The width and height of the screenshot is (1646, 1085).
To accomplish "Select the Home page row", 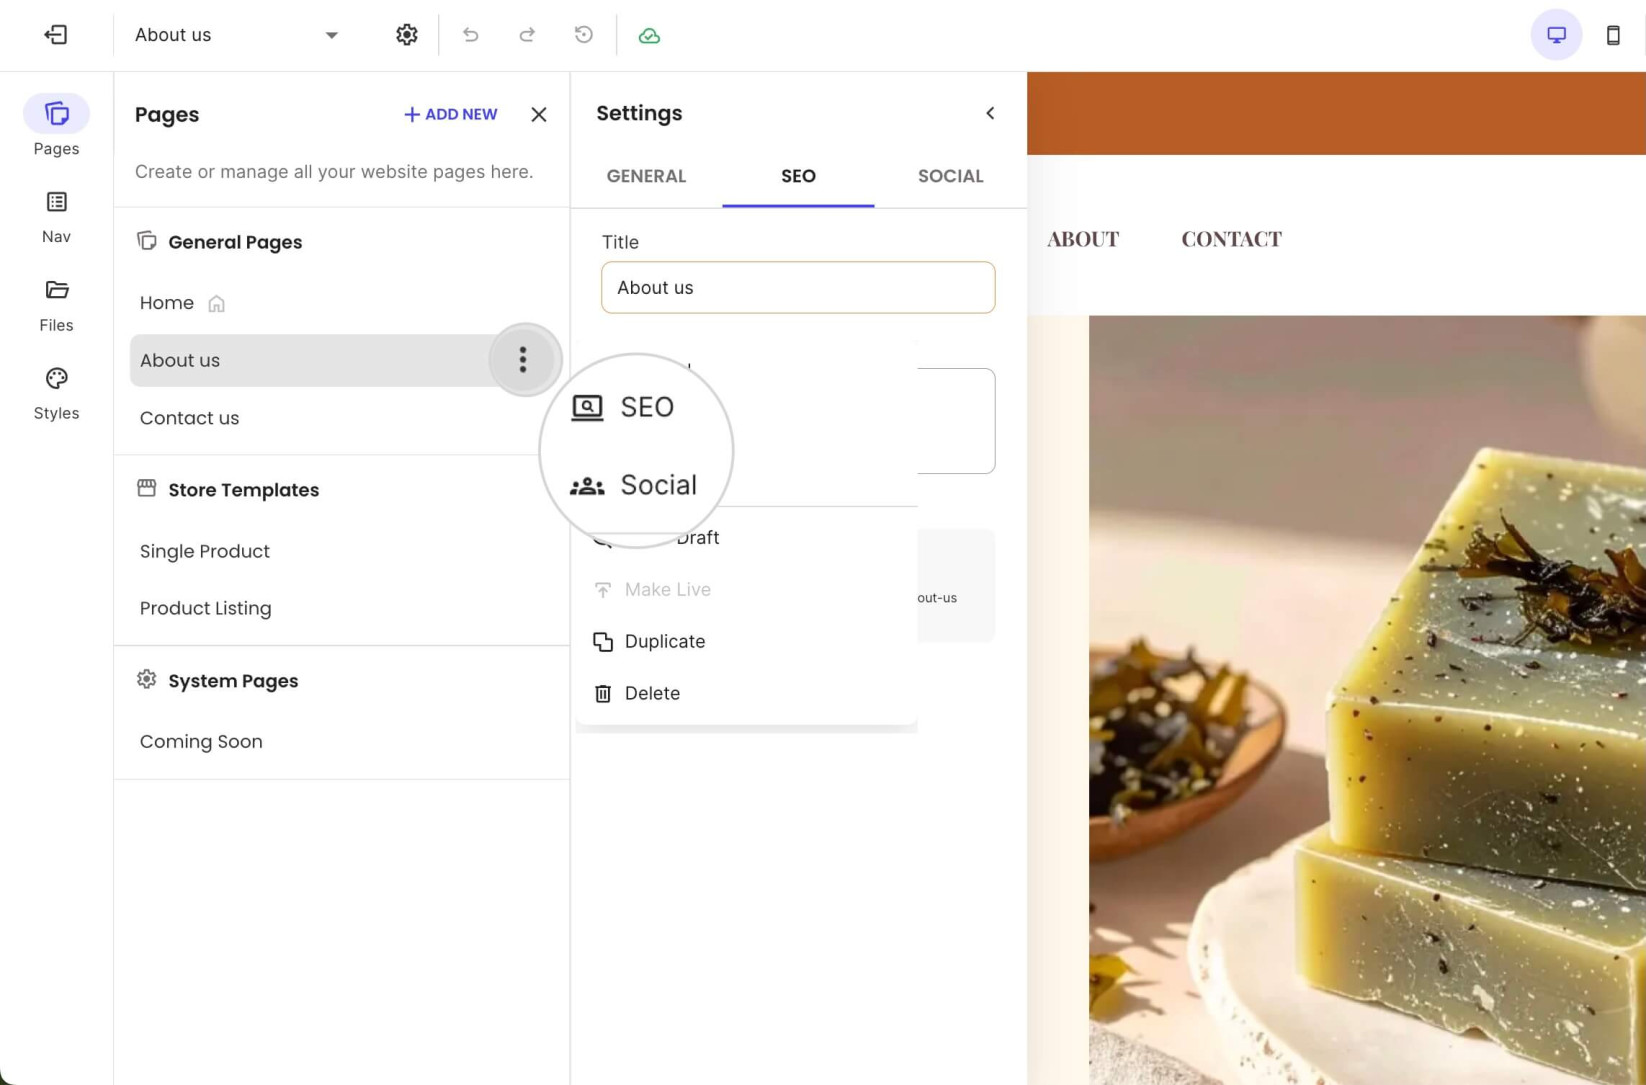I will coord(340,303).
